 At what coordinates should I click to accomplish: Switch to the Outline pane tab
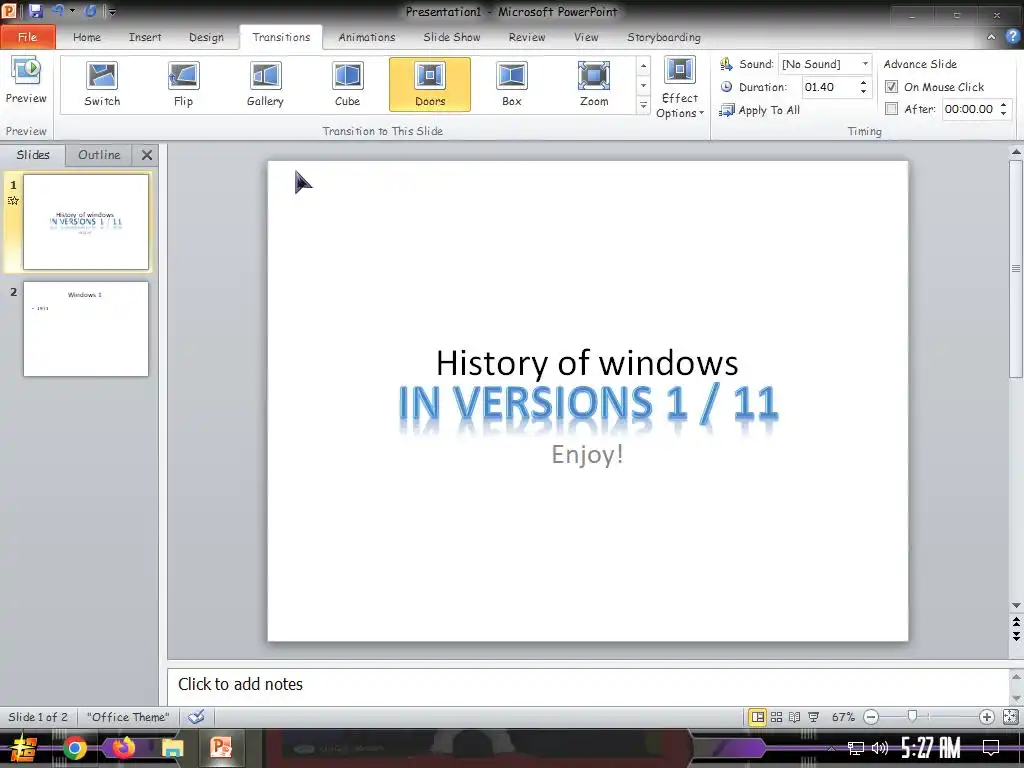99,155
